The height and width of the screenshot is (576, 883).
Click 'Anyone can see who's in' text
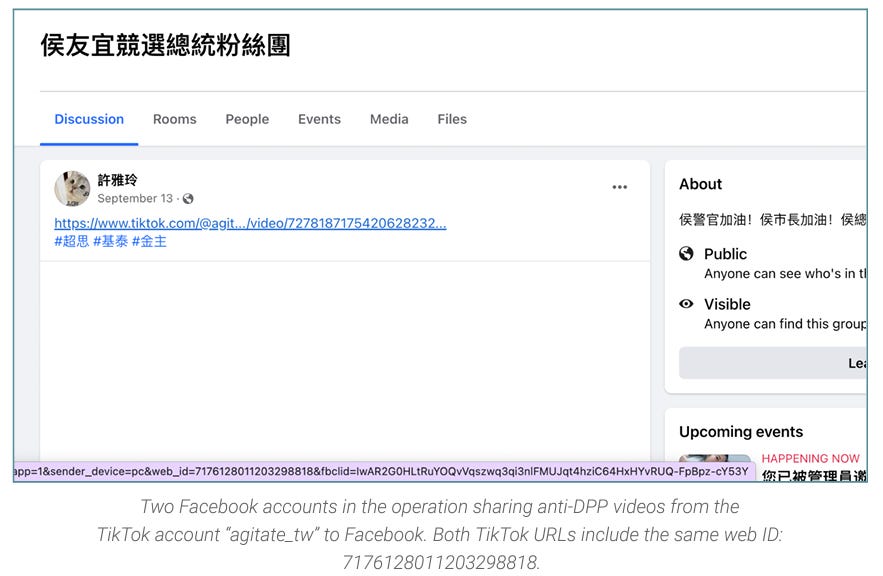785,274
